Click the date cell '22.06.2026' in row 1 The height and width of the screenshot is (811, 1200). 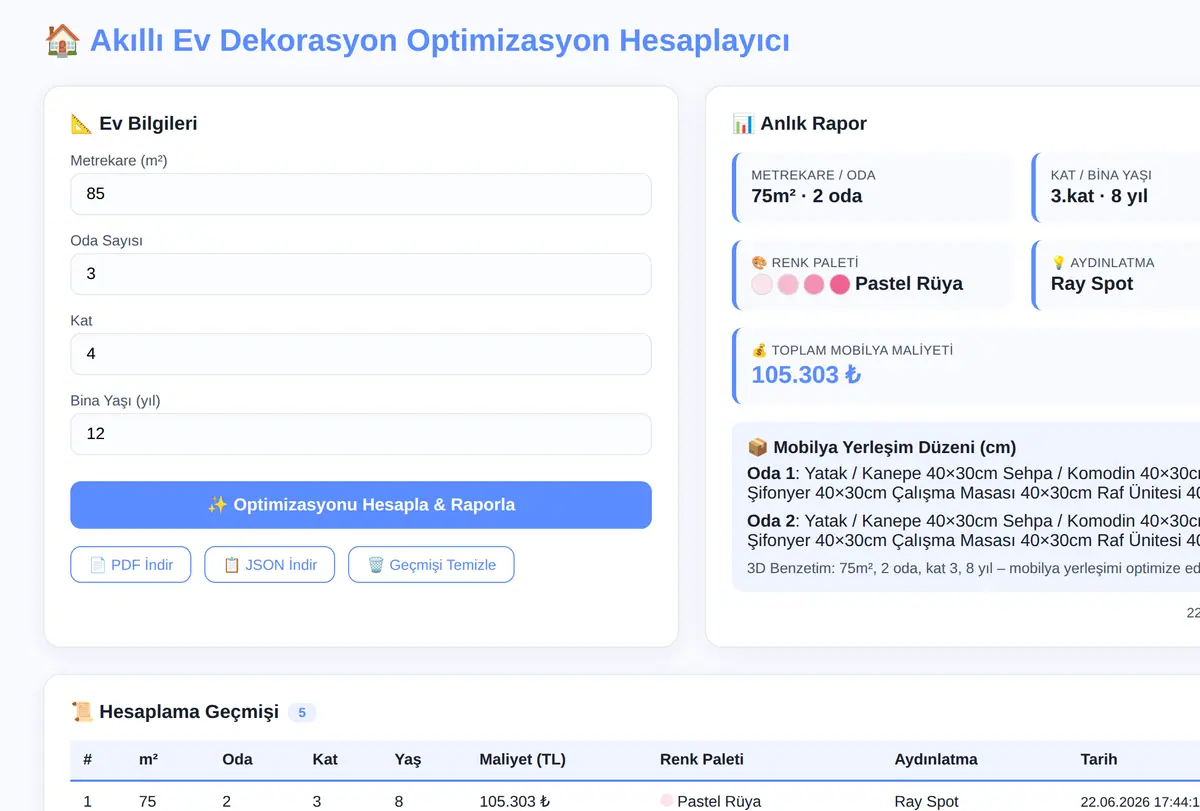point(1140,801)
